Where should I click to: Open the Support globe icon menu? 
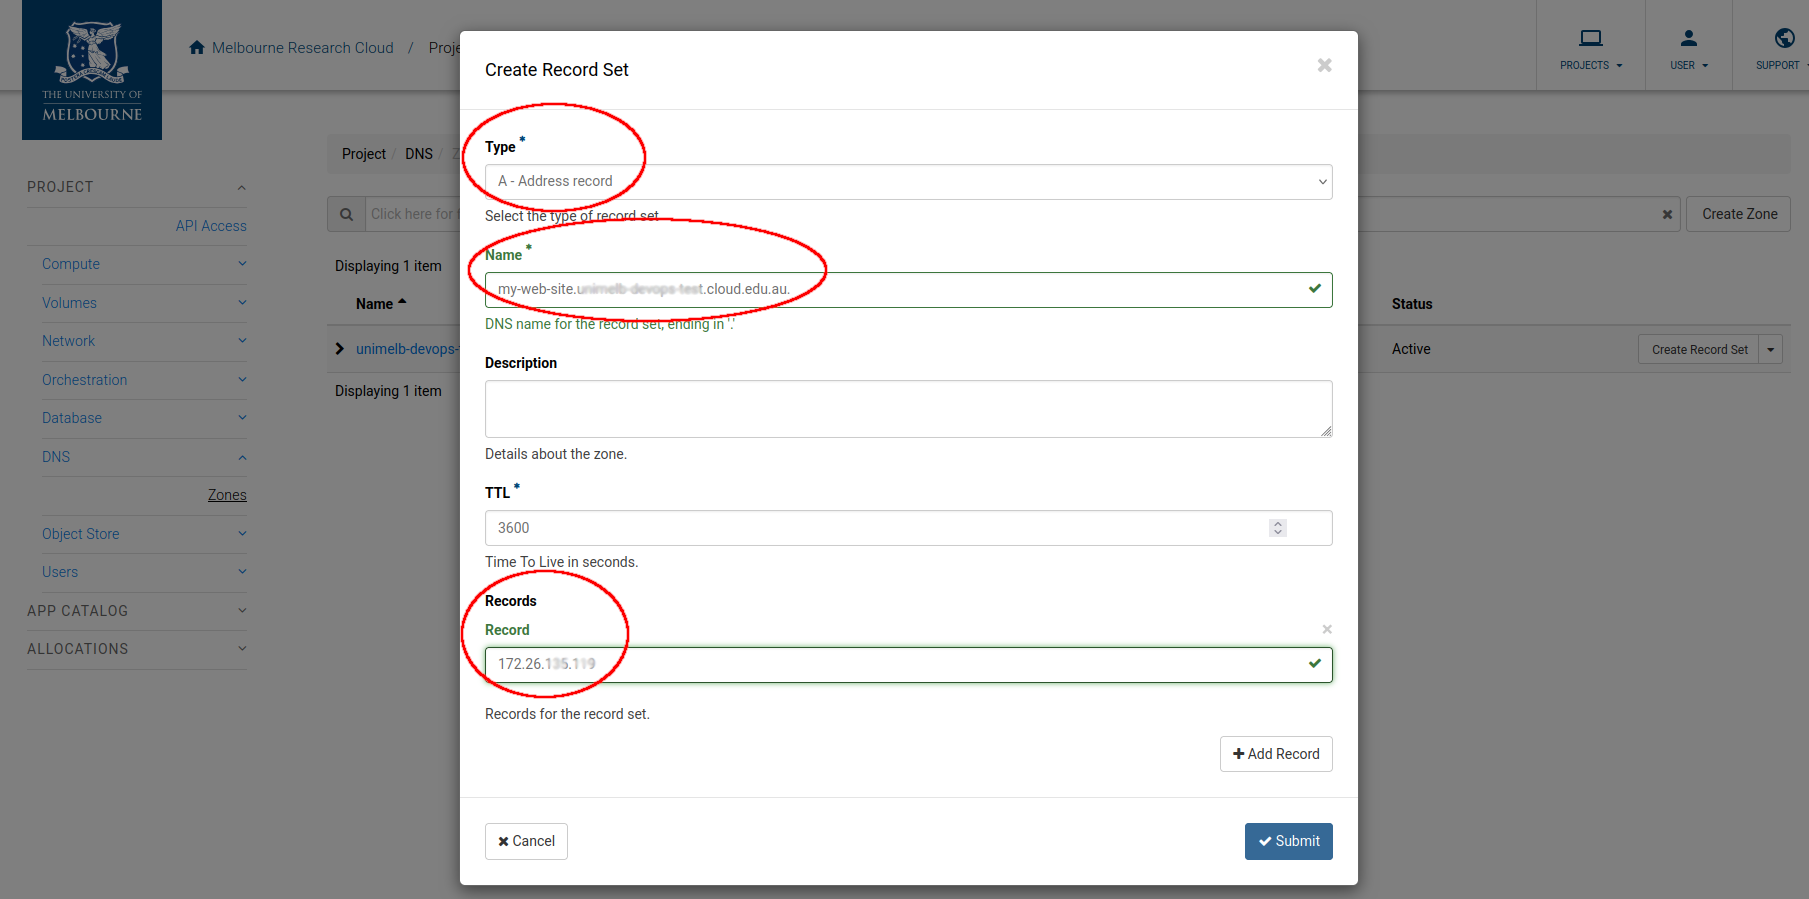1783,48
